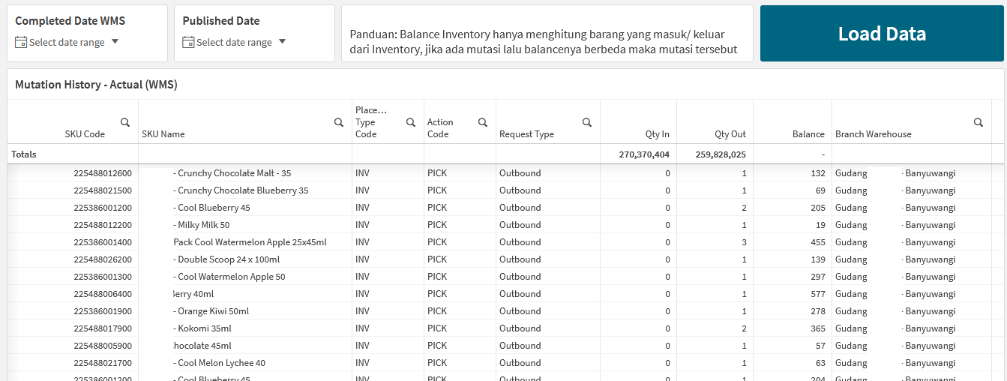Screen dimensions: 1007x381
Task: Click balance value 297
Action: (818, 277)
